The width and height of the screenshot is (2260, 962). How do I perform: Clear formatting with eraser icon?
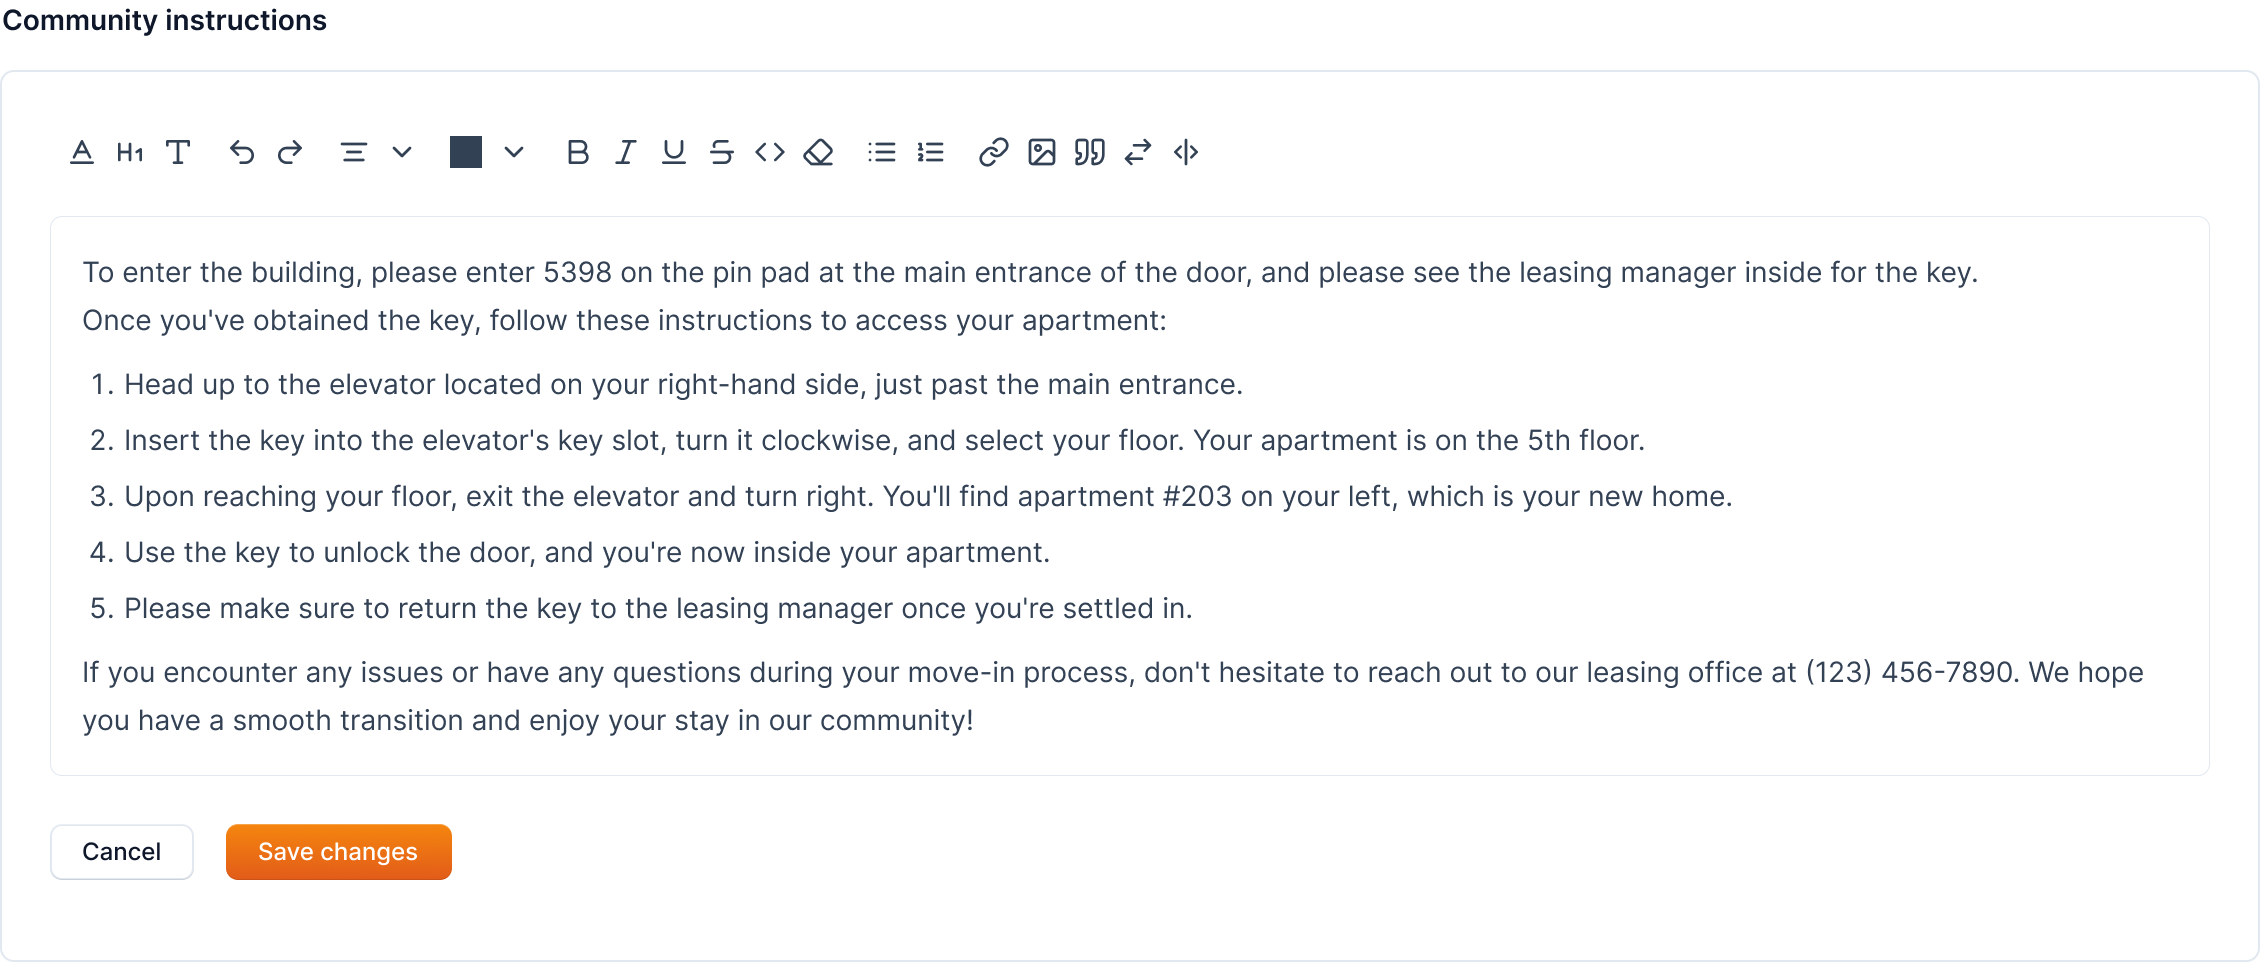818,153
